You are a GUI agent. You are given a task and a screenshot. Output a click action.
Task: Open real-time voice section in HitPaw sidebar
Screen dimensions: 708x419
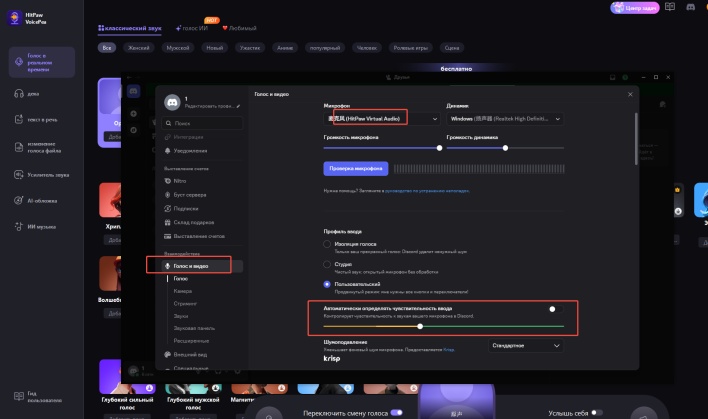pos(42,62)
